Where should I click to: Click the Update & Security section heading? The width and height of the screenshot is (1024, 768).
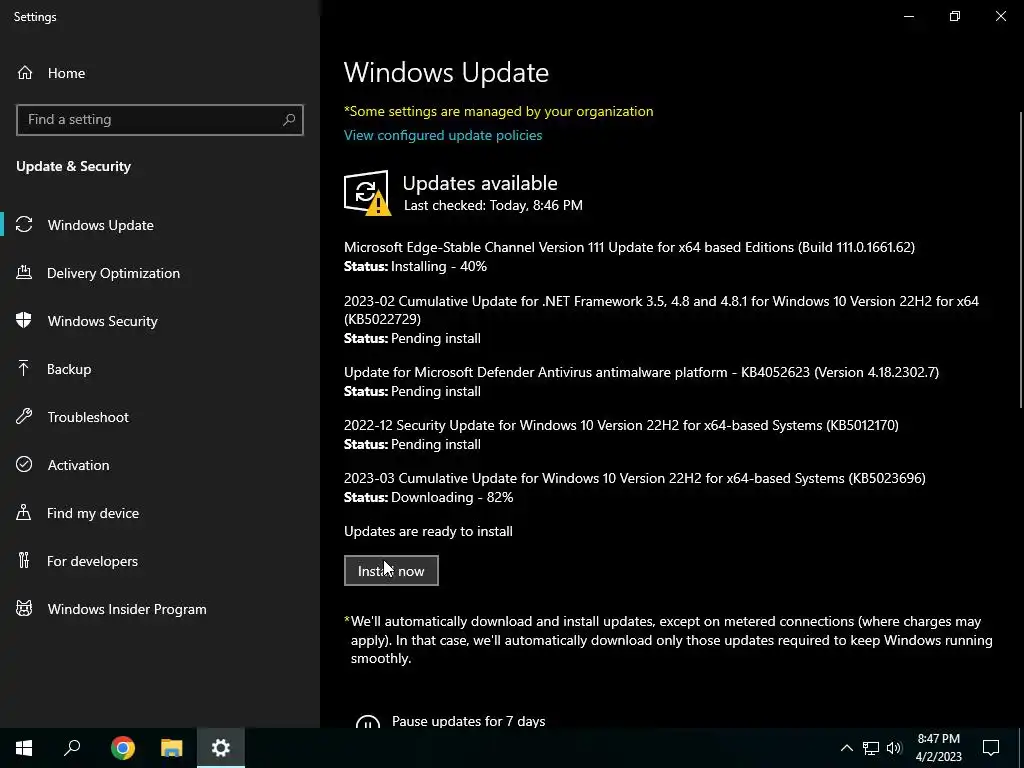(x=74, y=166)
